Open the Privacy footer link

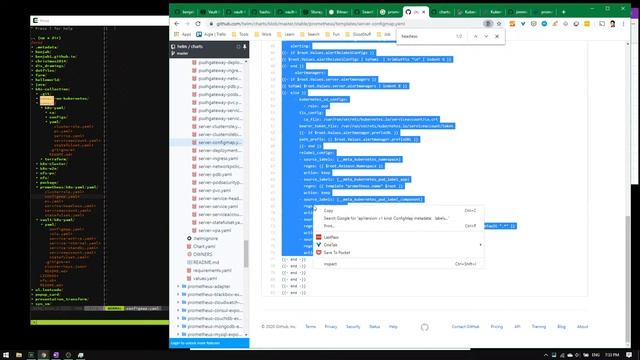tap(331, 327)
